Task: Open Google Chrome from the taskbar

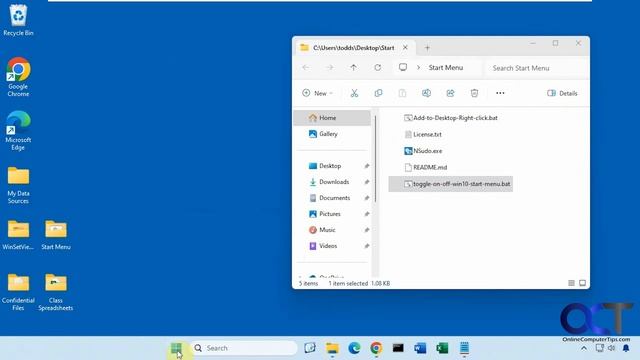Action: pyautogui.click(x=376, y=348)
